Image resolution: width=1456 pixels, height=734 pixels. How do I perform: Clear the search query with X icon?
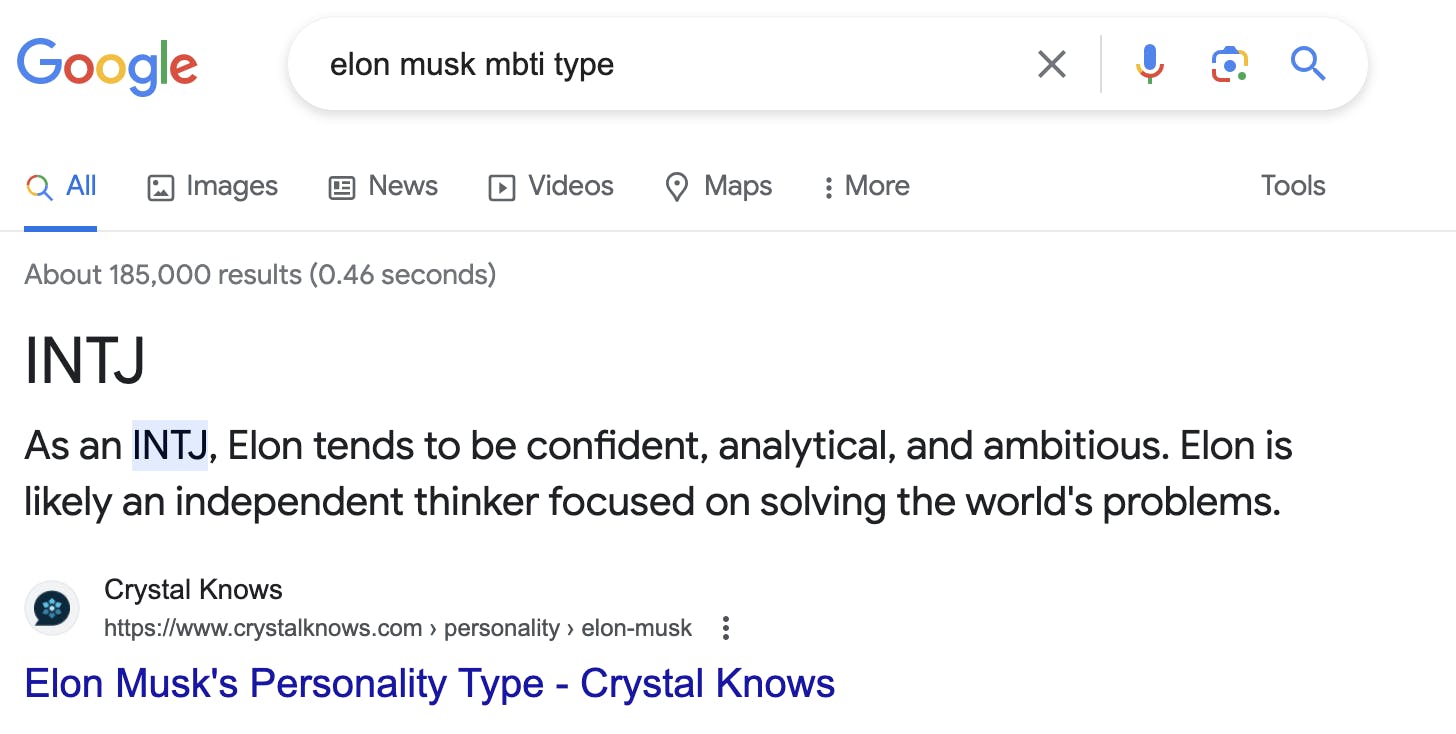1051,65
